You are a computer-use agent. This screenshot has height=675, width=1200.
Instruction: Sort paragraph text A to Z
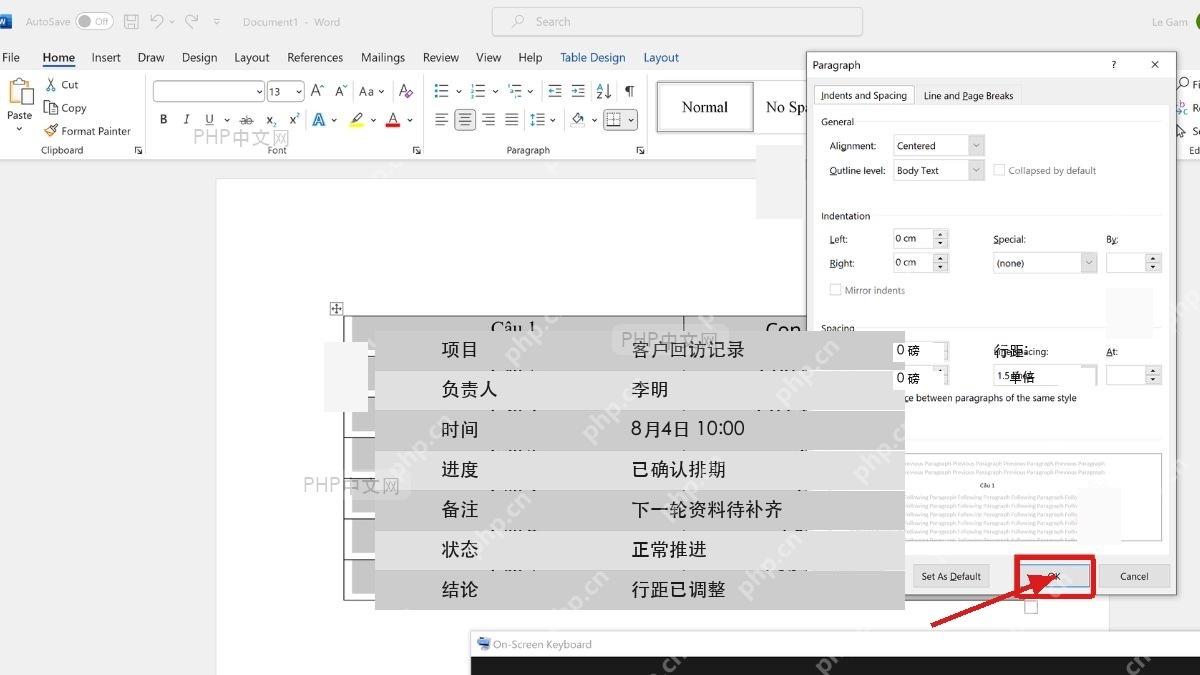point(604,91)
